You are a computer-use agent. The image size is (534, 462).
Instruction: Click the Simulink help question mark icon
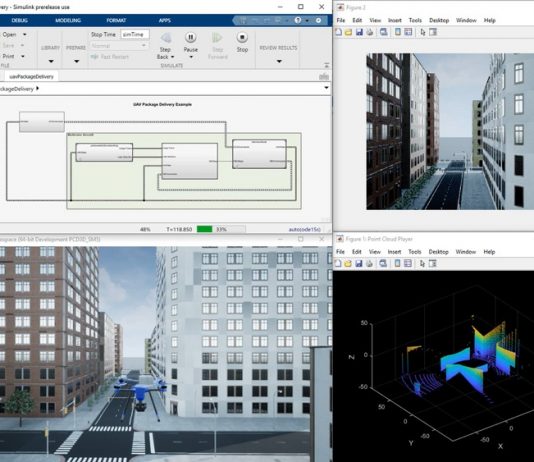(x=298, y=20)
